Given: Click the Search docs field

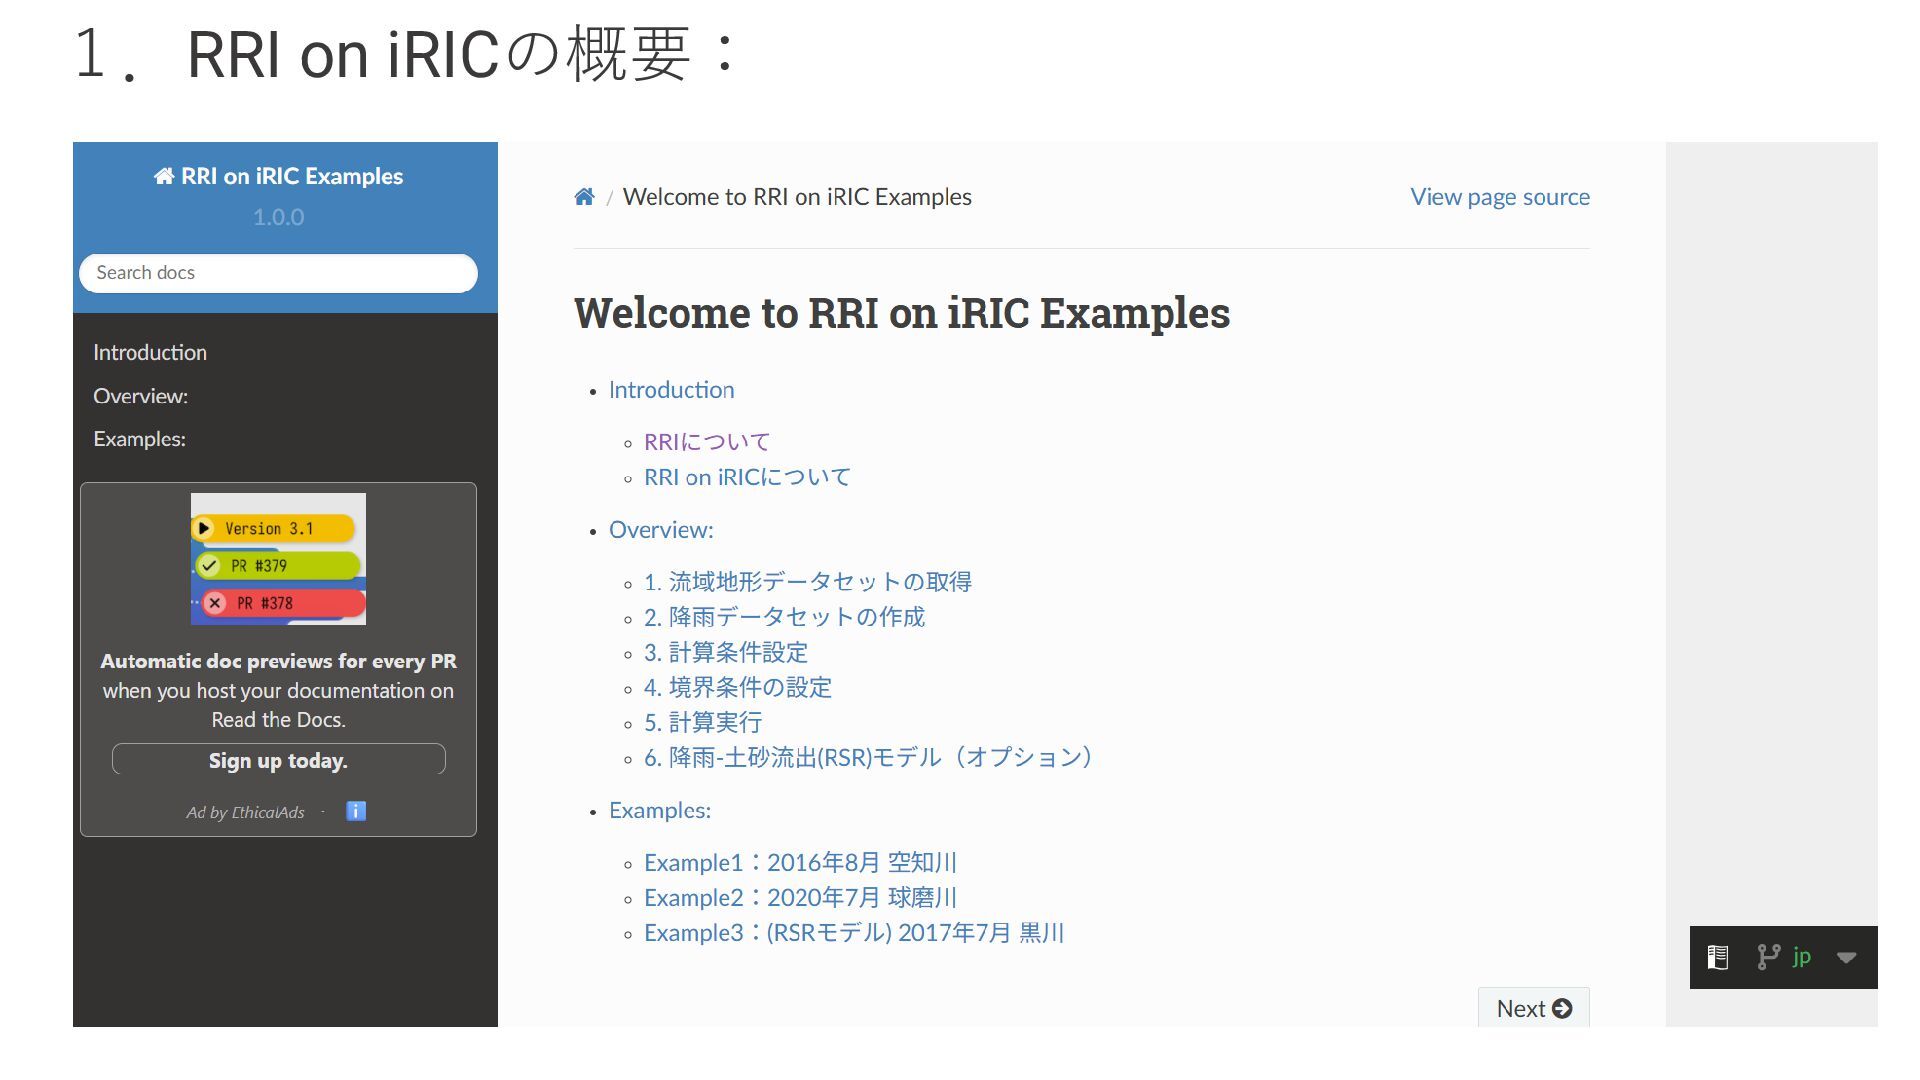Looking at the screenshot, I should pyautogui.click(x=278, y=273).
